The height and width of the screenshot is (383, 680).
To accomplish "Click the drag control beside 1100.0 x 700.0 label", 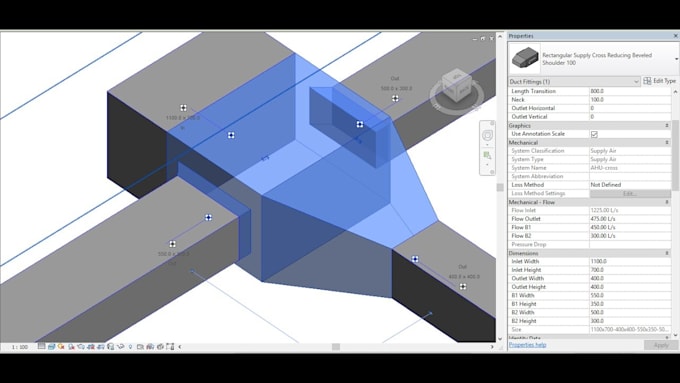I will (x=183, y=108).
